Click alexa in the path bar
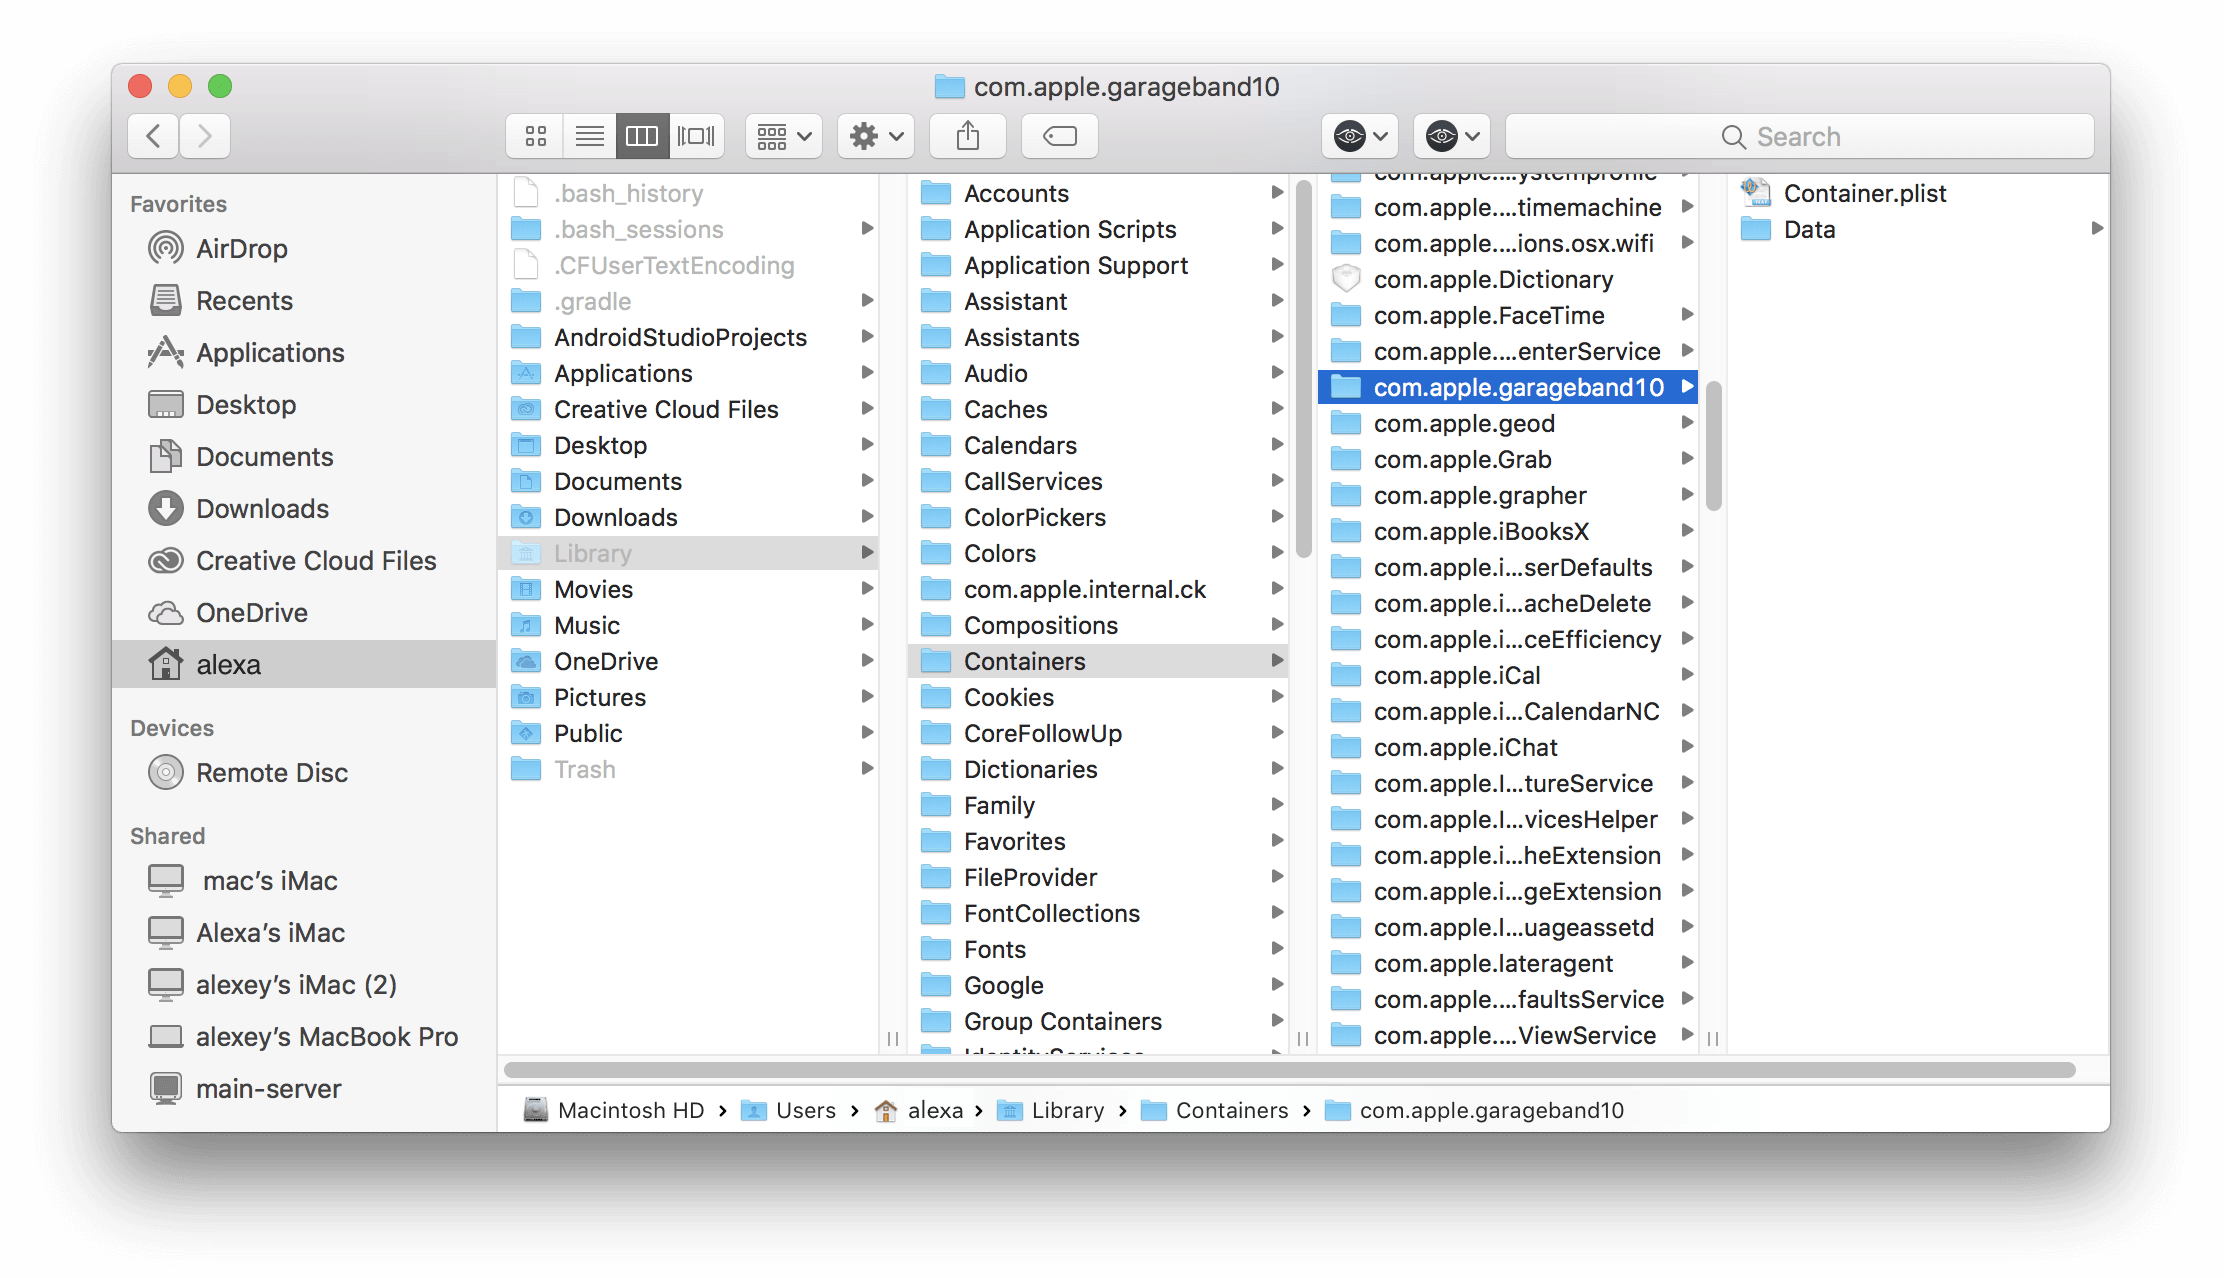 tap(918, 1110)
